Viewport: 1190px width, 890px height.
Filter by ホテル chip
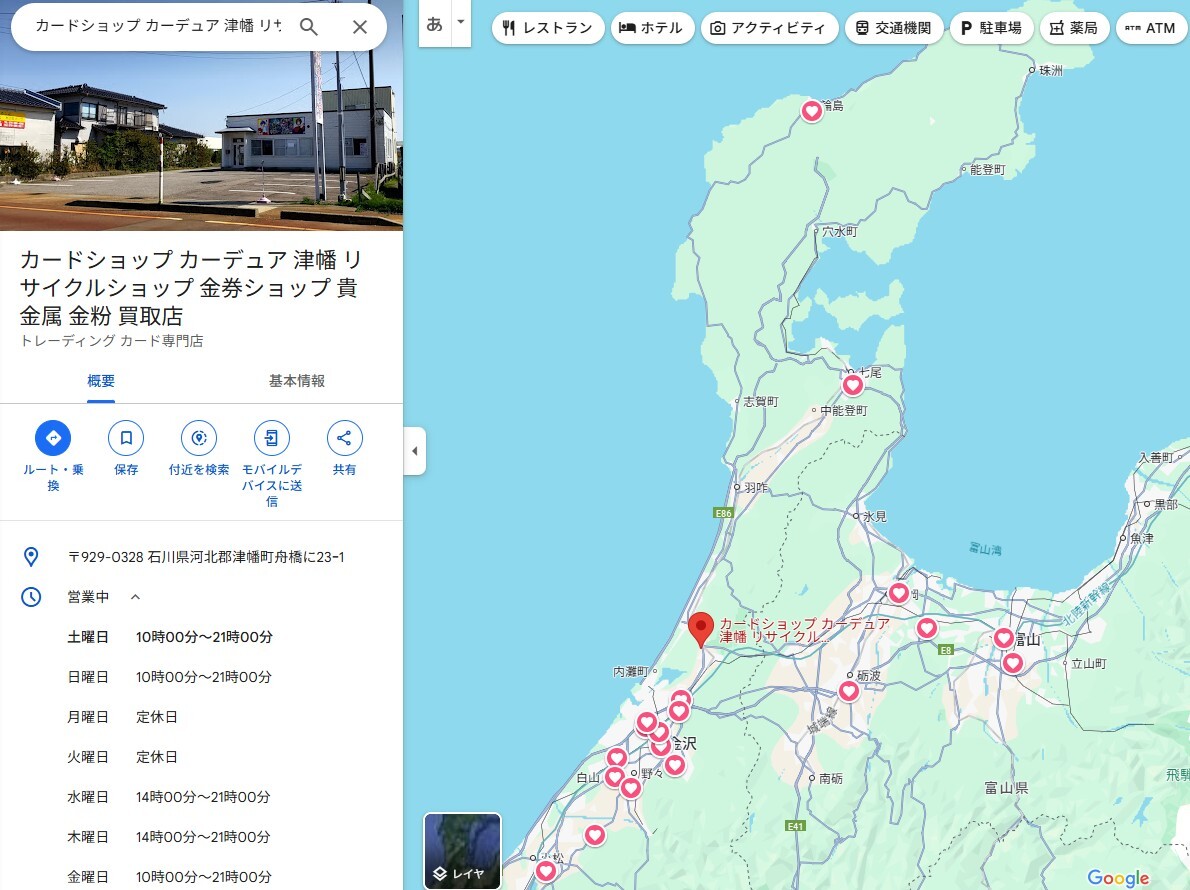[x=652, y=28]
